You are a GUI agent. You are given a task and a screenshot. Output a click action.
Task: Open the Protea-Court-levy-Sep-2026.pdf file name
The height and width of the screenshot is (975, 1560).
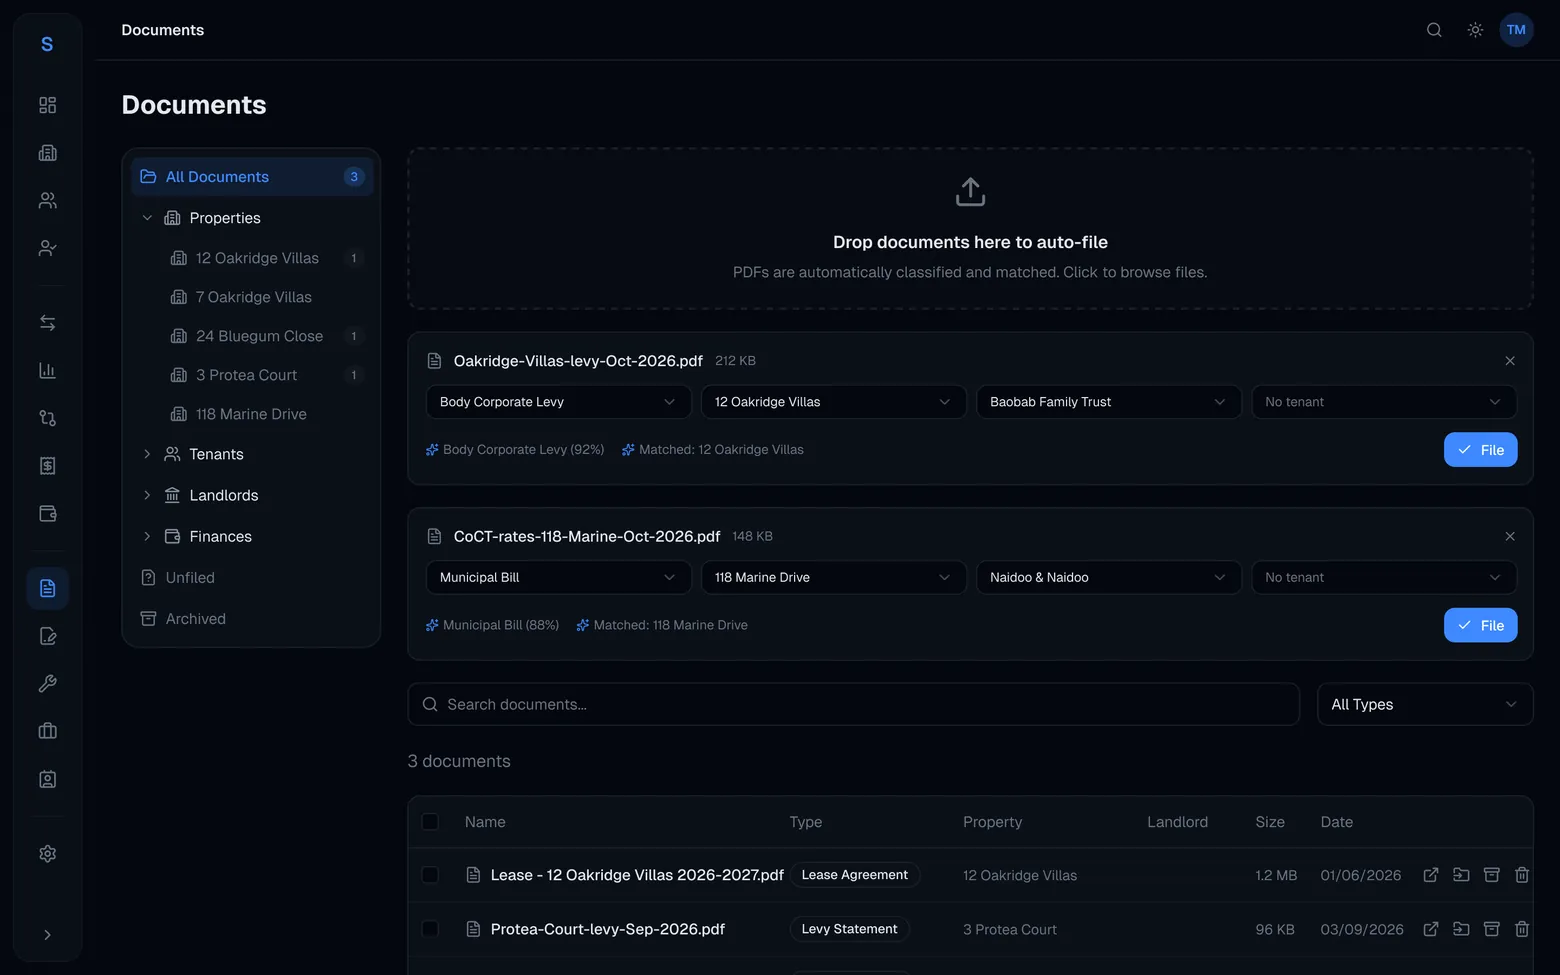608,929
